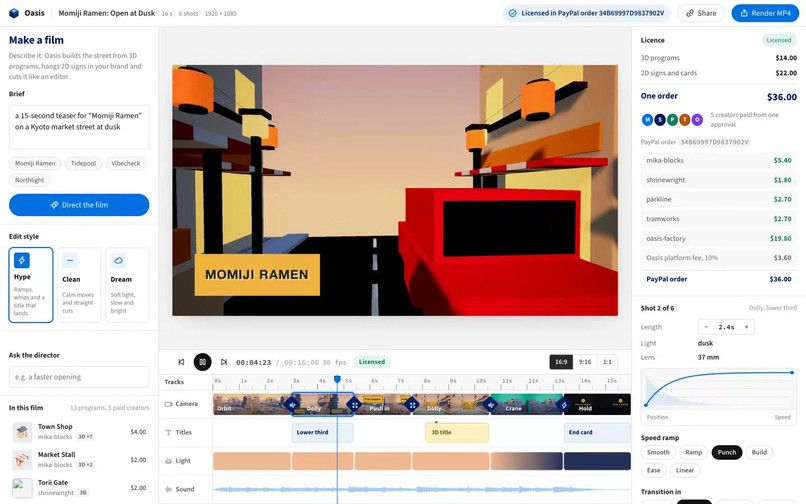The height and width of the screenshot is (504, 806).
Task: Click the Camera track icon
Action: tap(168, 404)
